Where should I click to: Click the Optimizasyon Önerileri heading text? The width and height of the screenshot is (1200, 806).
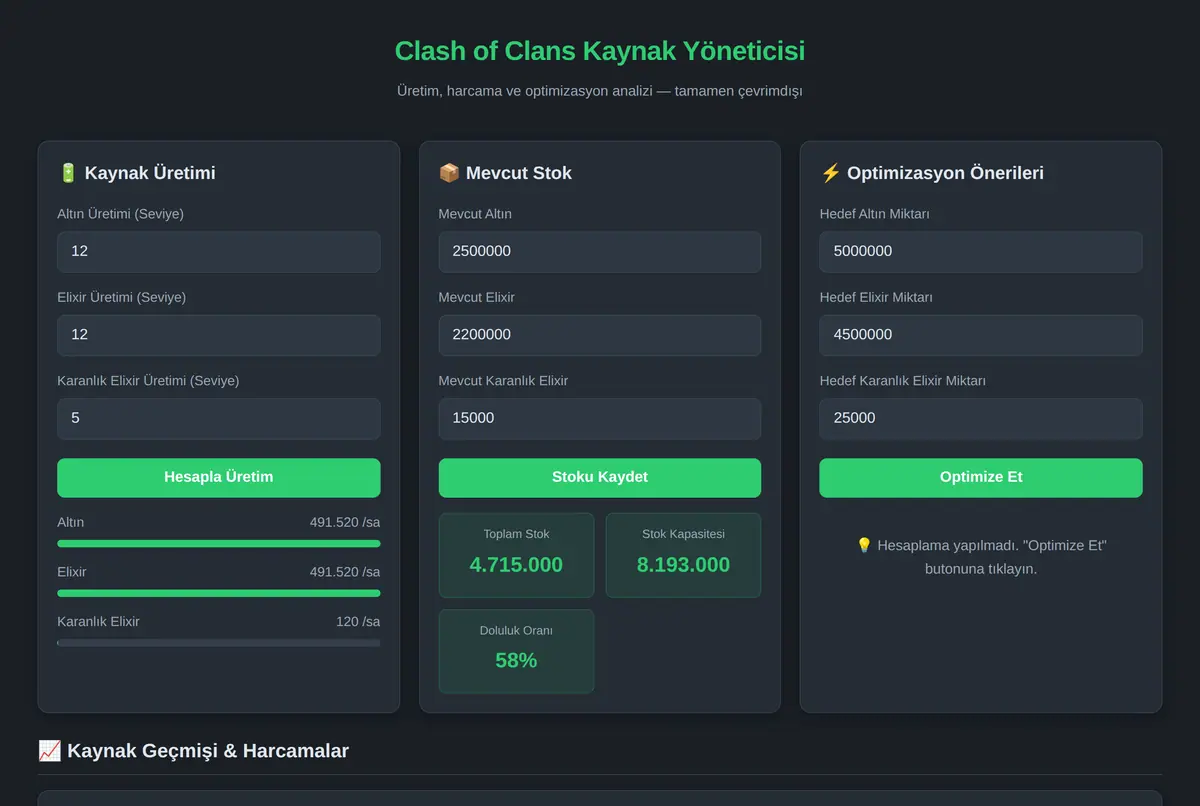point(945,173)
